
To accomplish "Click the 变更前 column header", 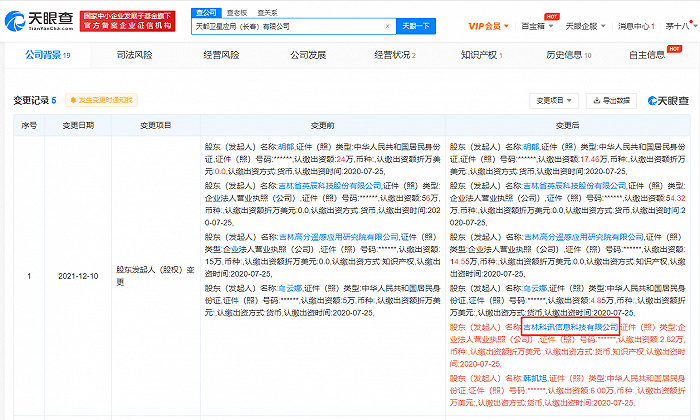I will click(x=323, y=125).
